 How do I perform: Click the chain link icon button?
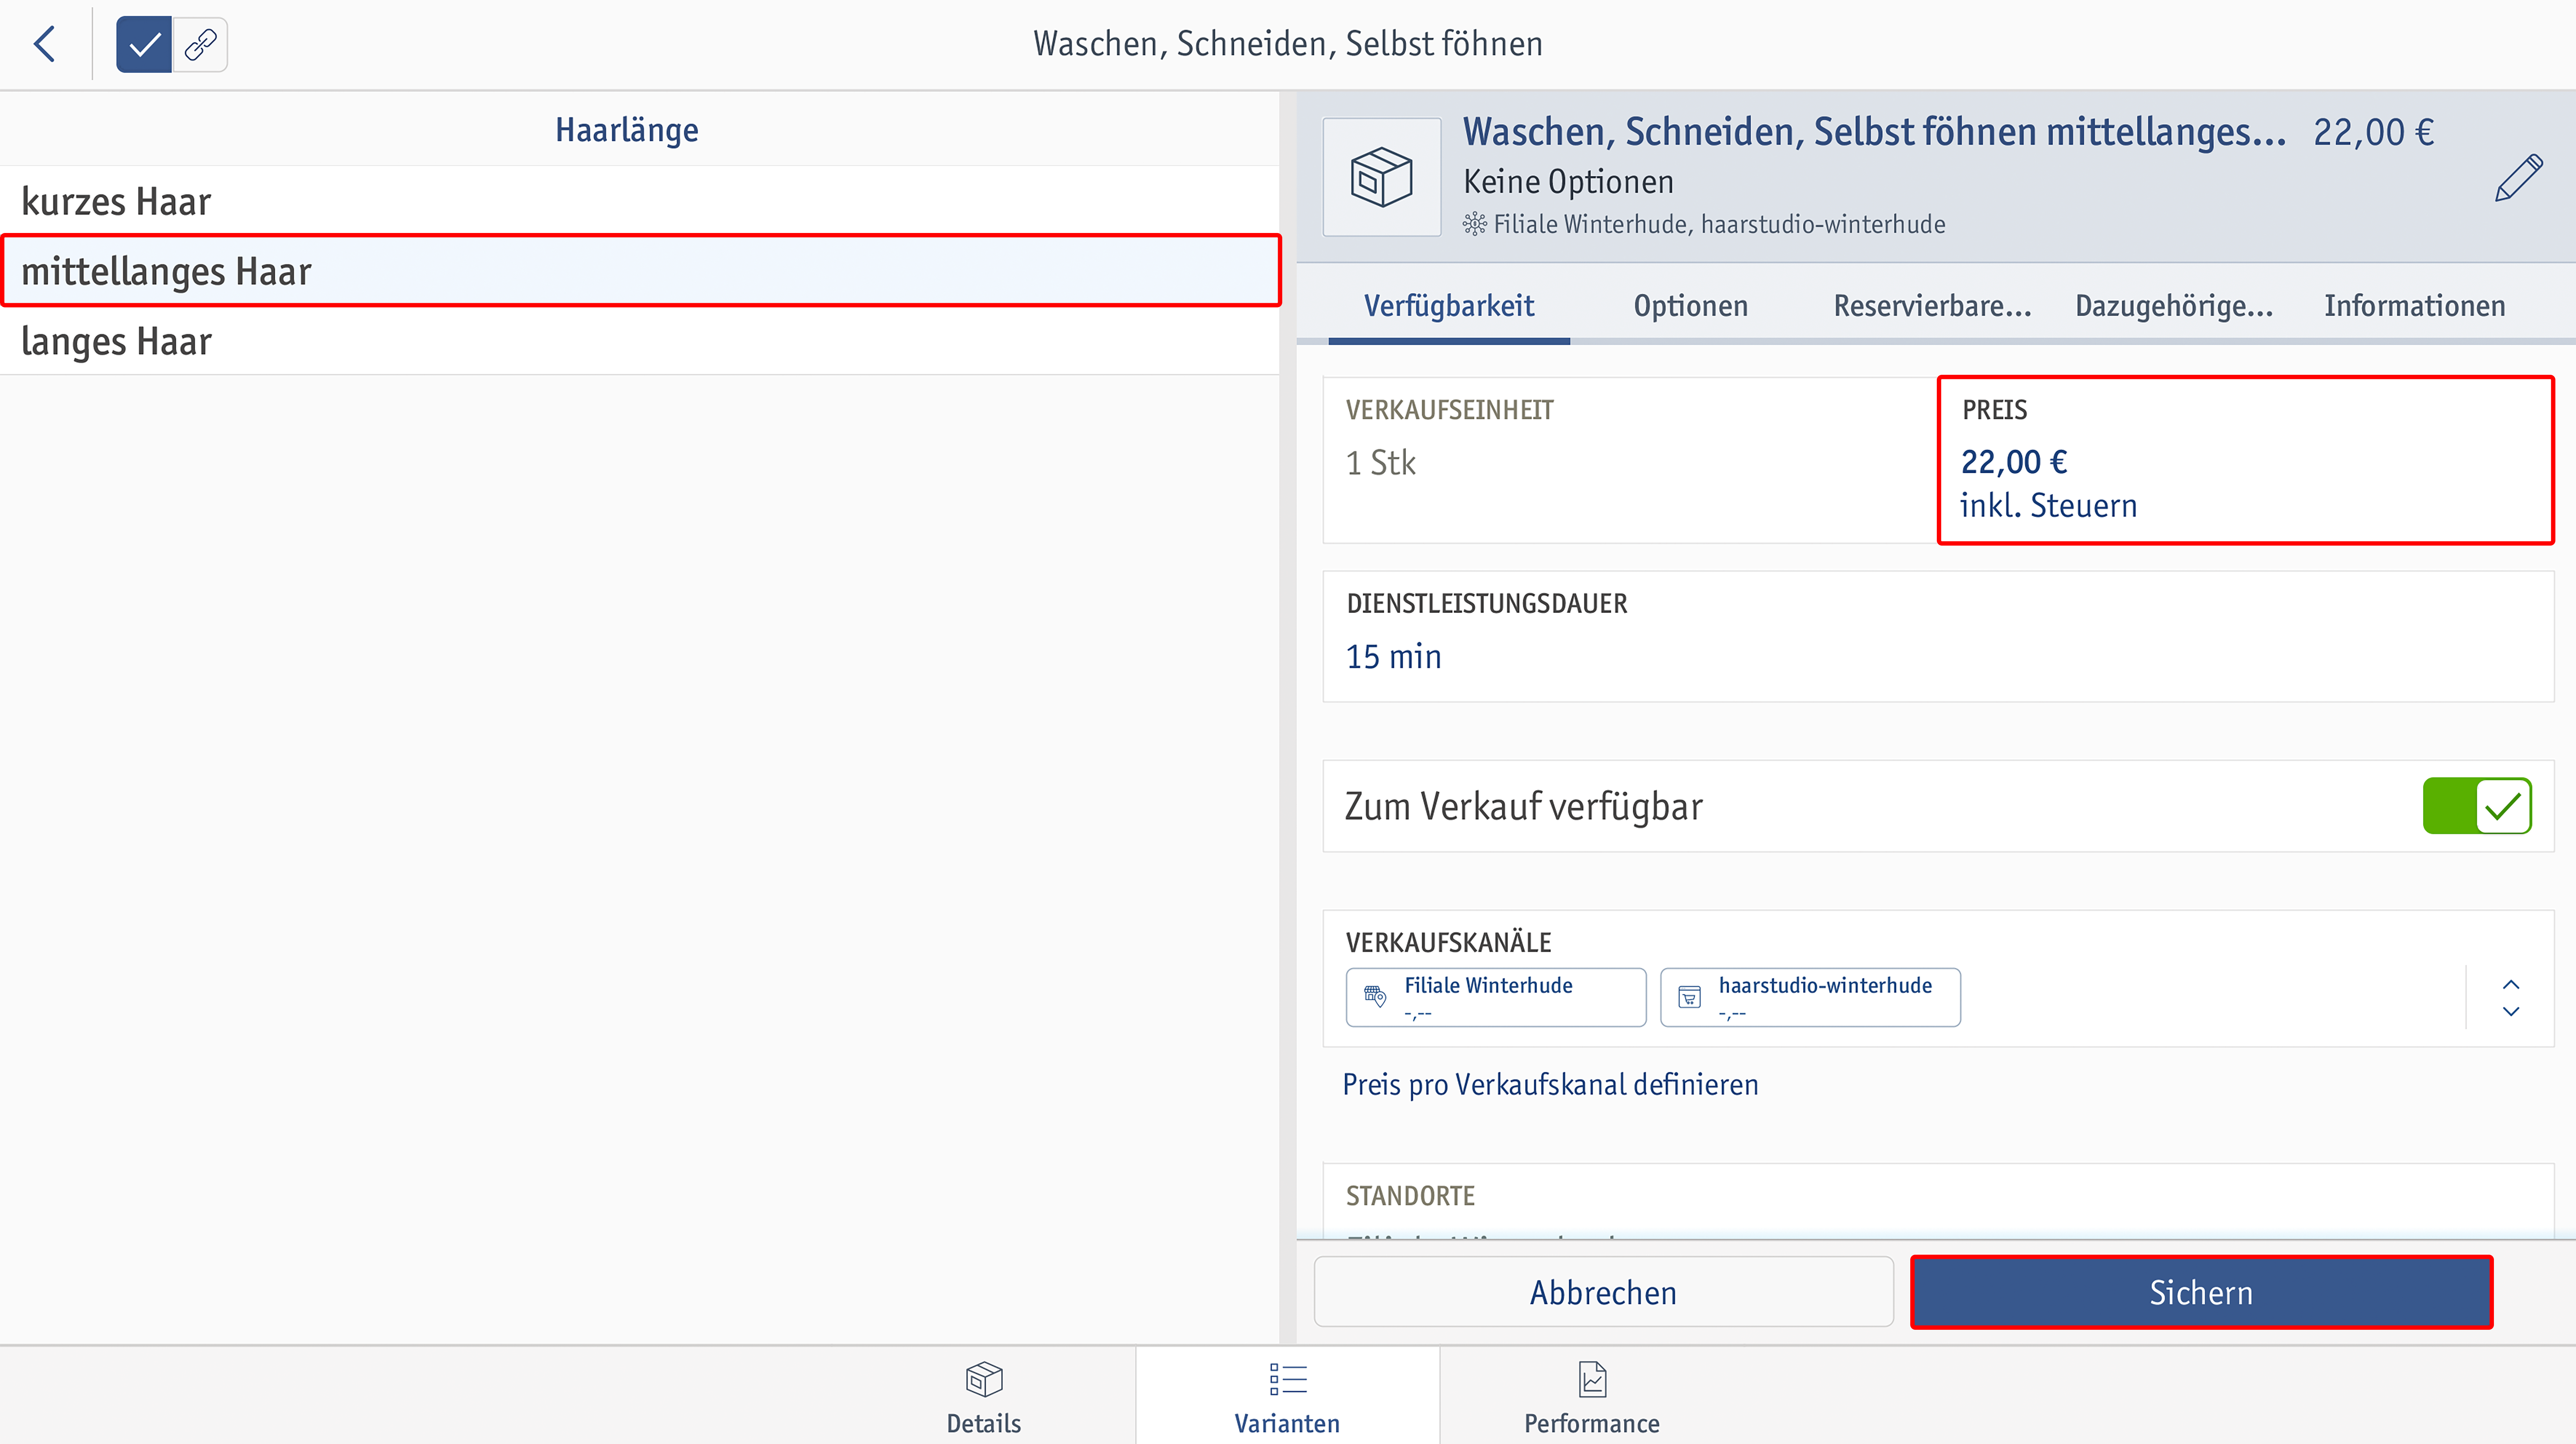coord(200,44)
